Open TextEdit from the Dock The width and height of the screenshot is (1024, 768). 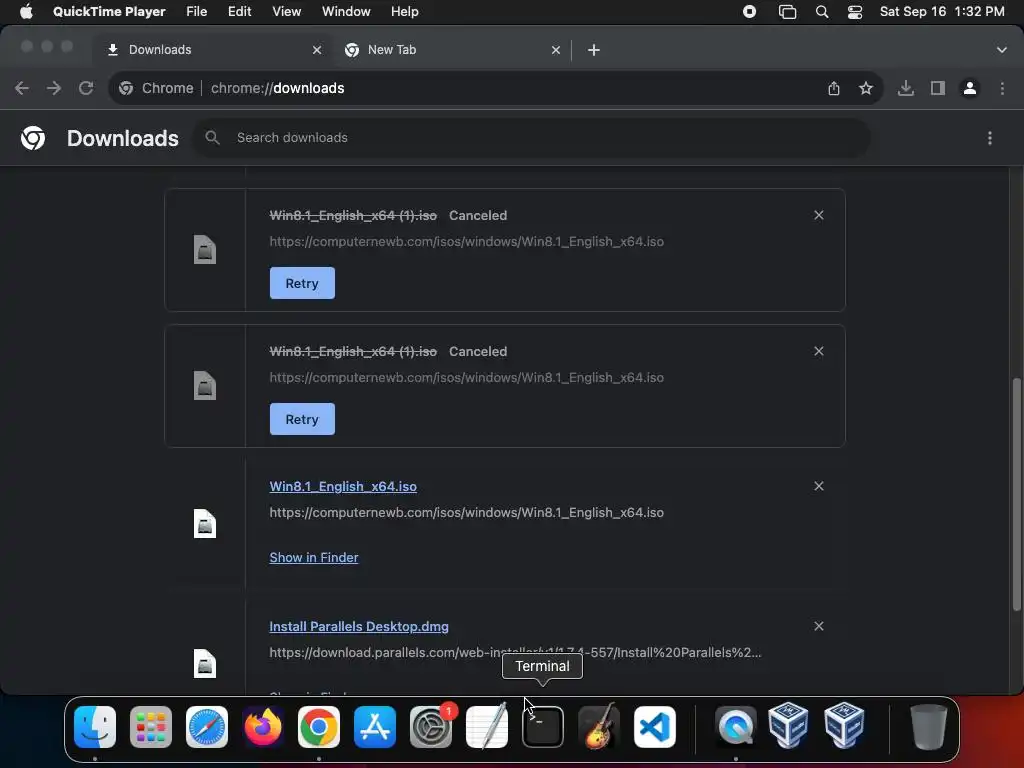tap(487, 727)
